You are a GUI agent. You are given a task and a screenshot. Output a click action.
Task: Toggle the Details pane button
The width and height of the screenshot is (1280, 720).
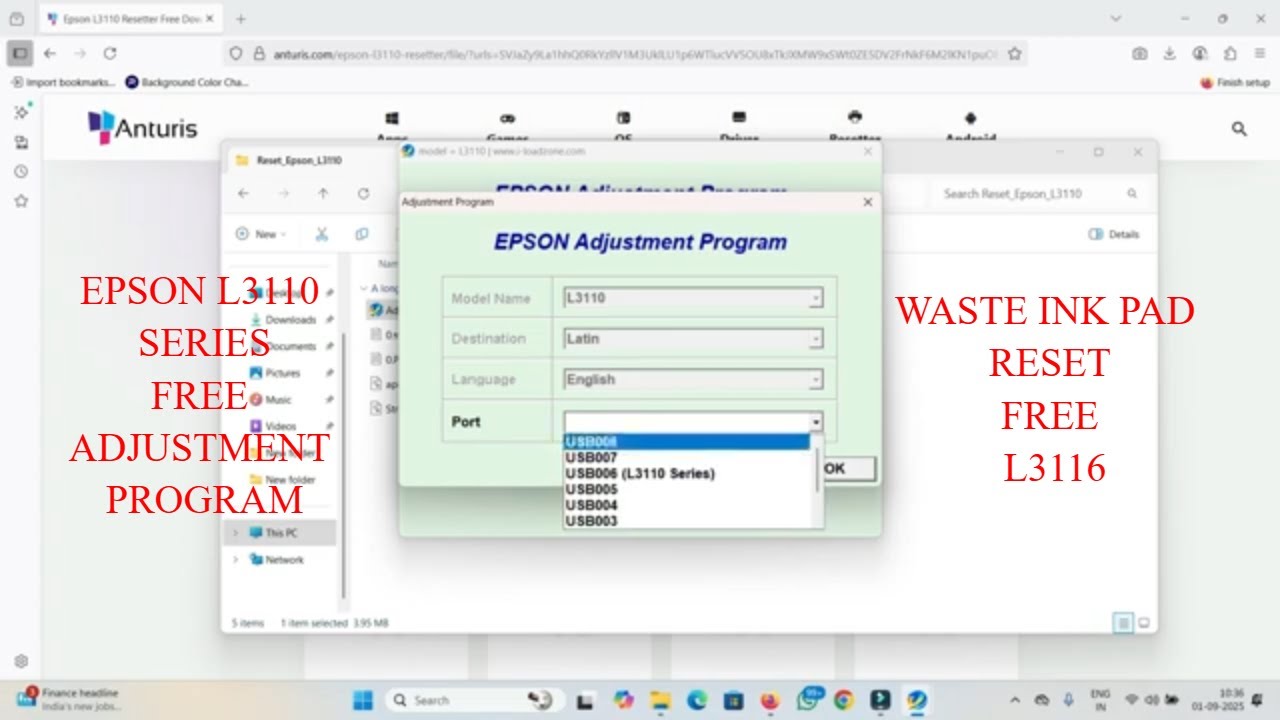pos(1113,234)
